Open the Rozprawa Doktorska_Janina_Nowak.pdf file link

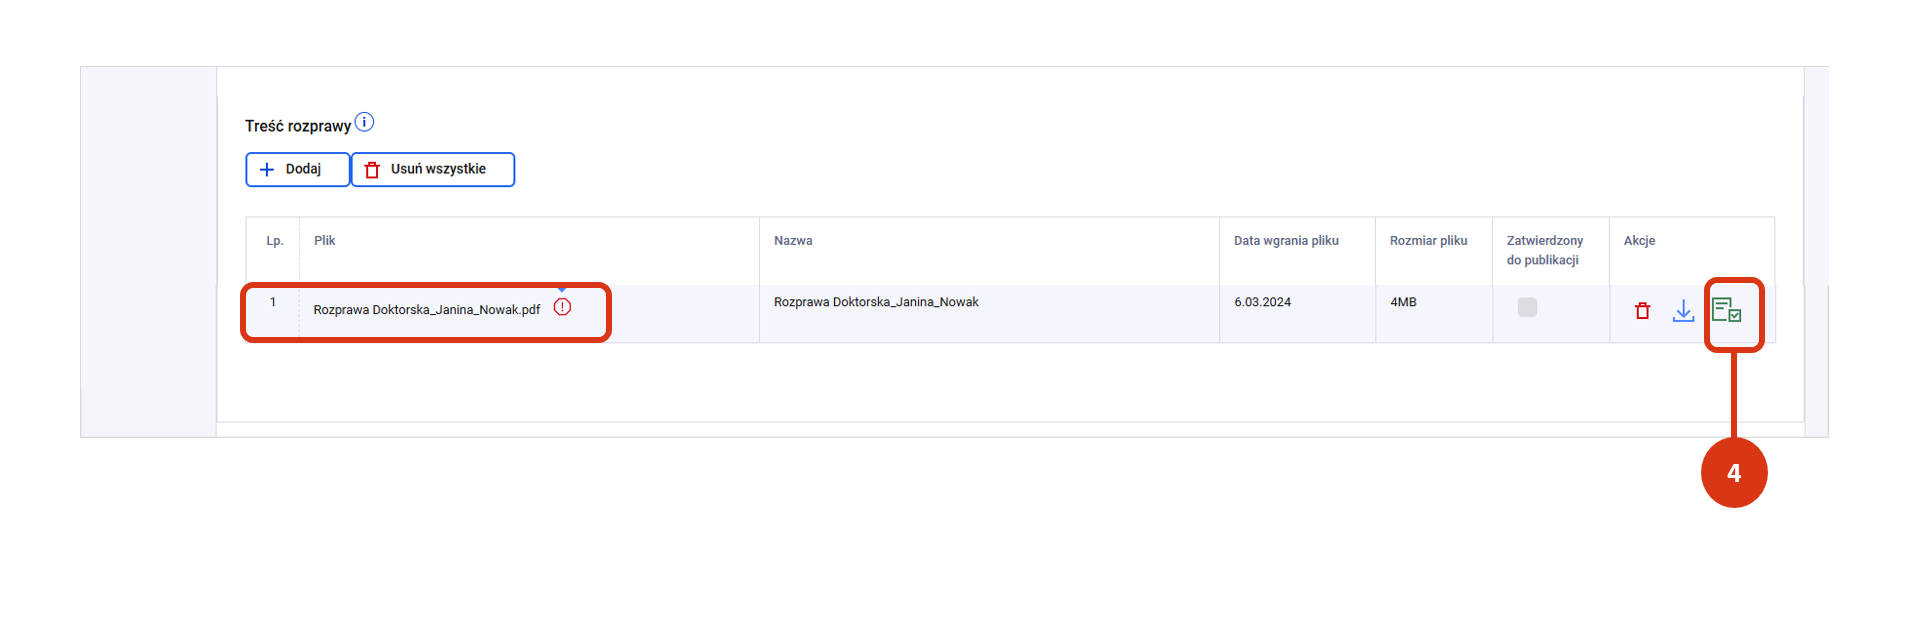click(x=426, y=310)
